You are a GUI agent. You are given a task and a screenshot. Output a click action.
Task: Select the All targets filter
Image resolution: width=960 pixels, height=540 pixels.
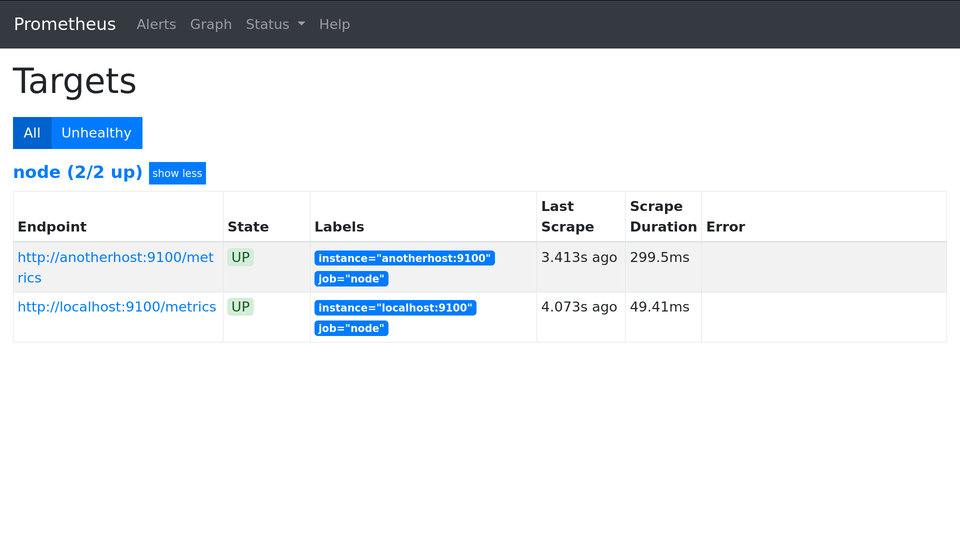tap(32, 133)
